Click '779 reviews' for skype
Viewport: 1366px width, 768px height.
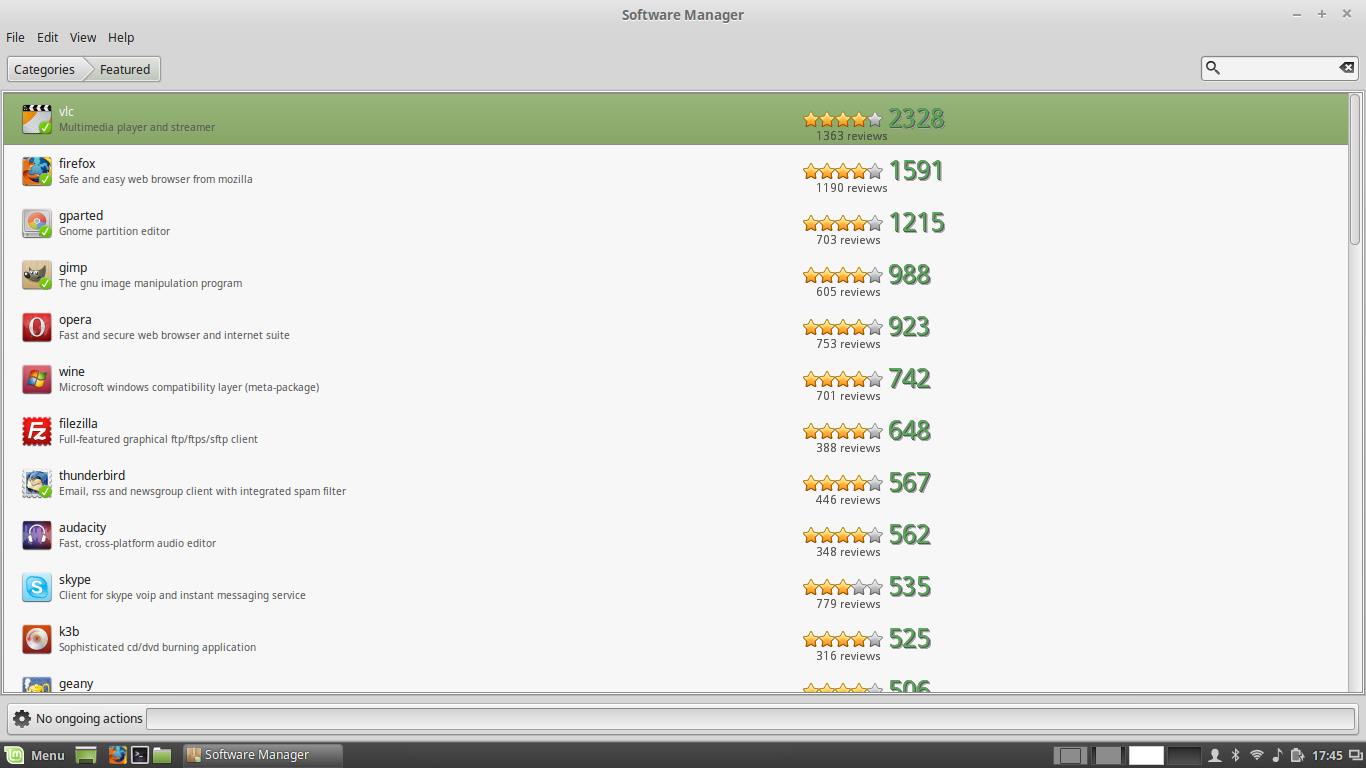tap(848, 604)
